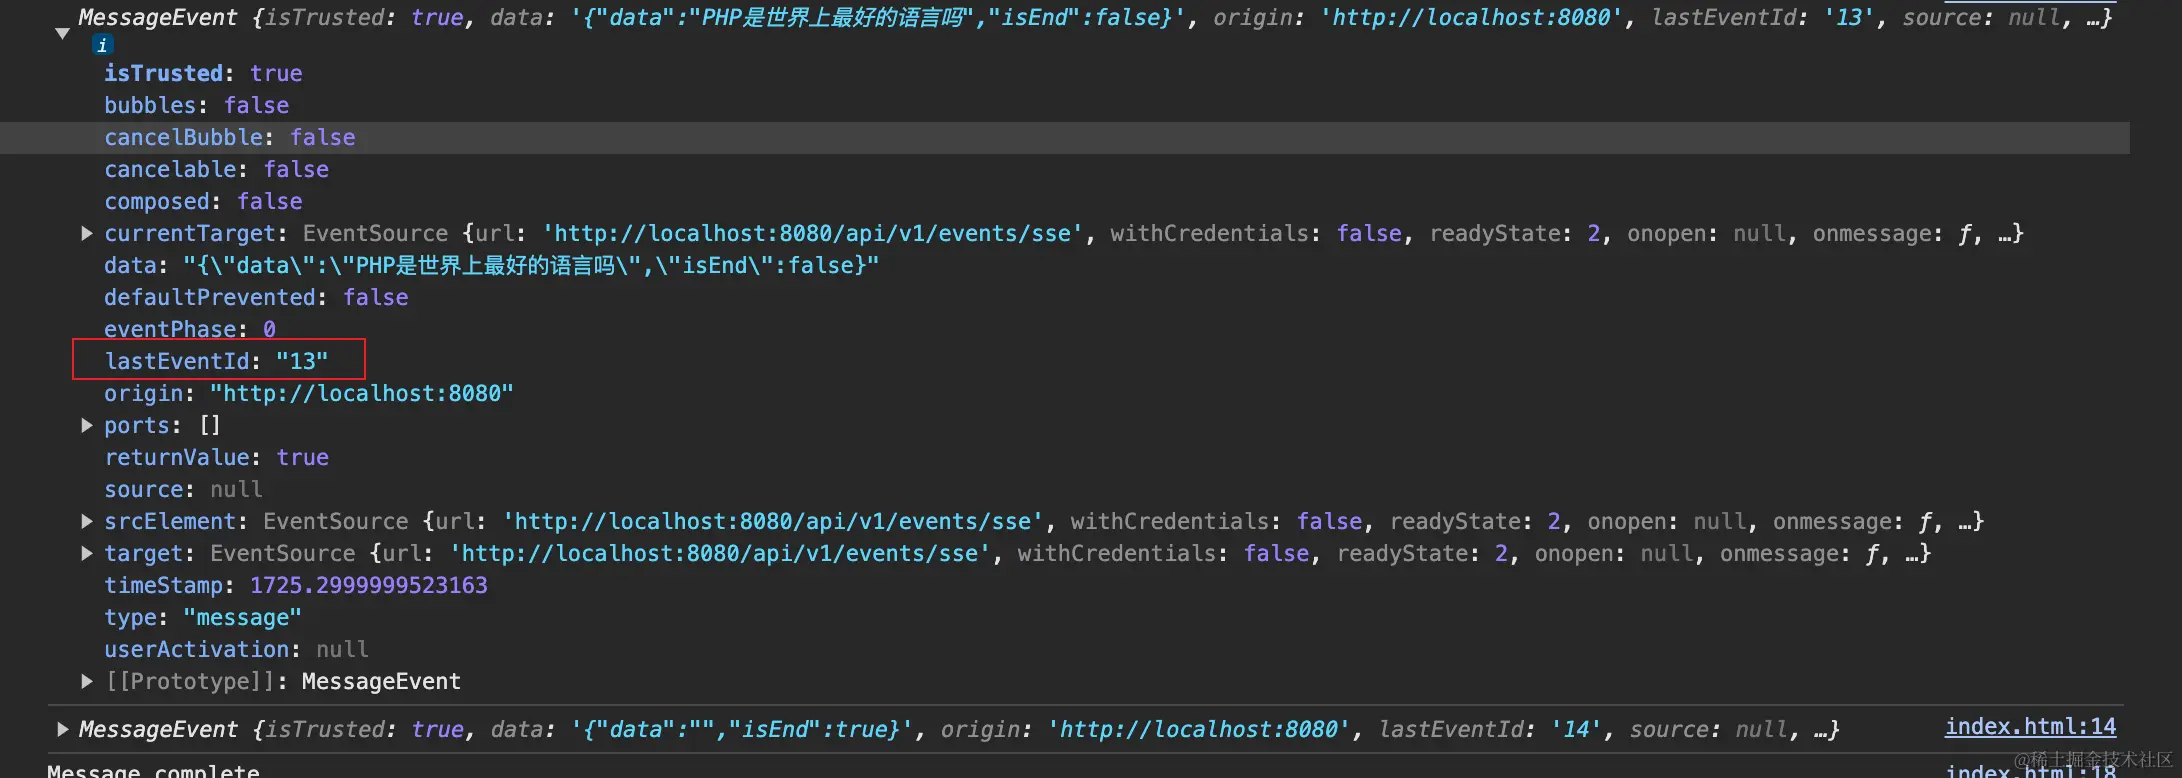Expand the second MessageEvent with lastEventId '14'
The height and width of the screenshot is (778, 2182).
point(62,729)
